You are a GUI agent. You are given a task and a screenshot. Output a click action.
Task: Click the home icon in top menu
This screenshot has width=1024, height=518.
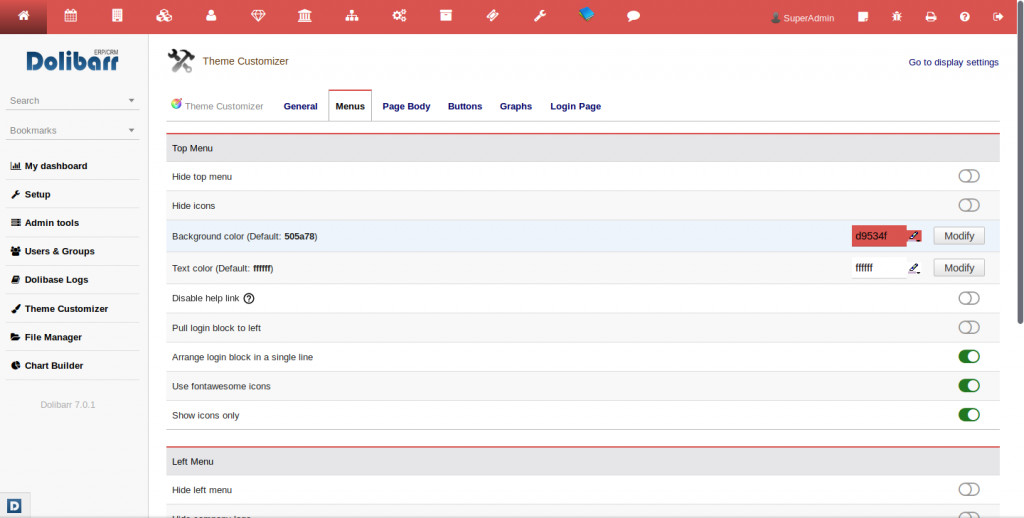pyautogui.click(x=23, y=16)
